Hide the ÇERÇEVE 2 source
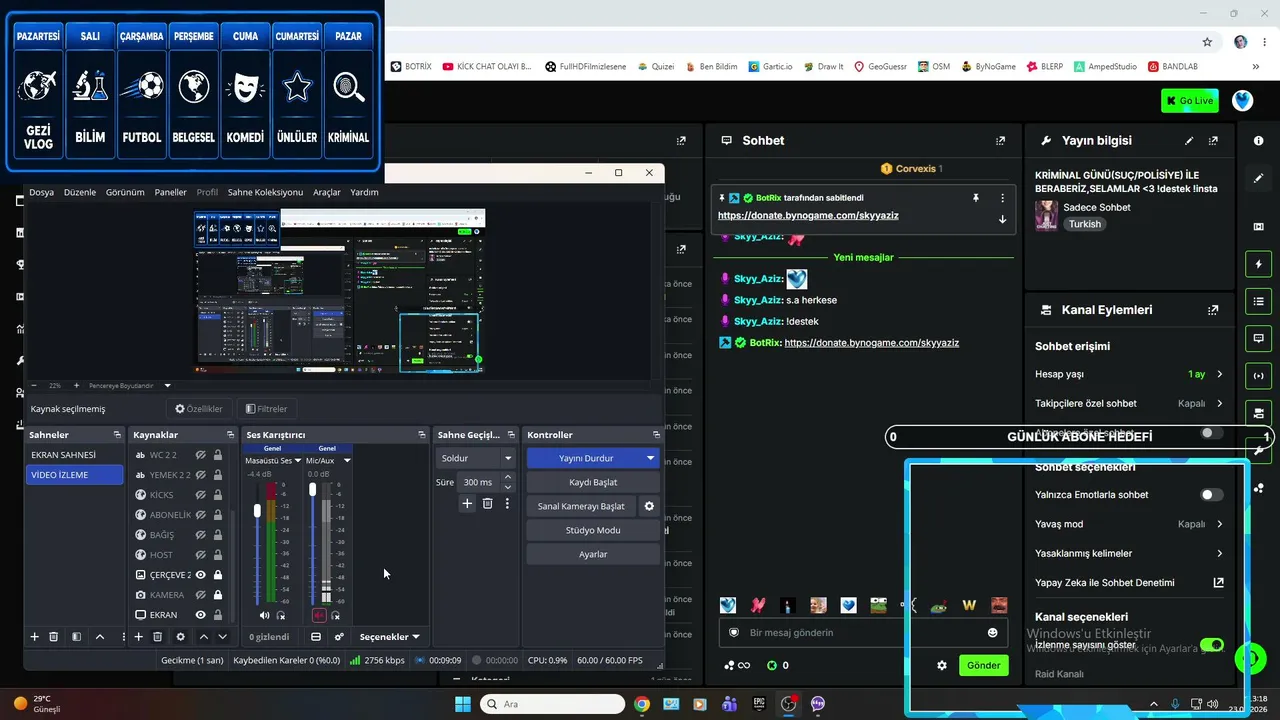Viewport: 1280px width, 720px height. pos(201,575)
